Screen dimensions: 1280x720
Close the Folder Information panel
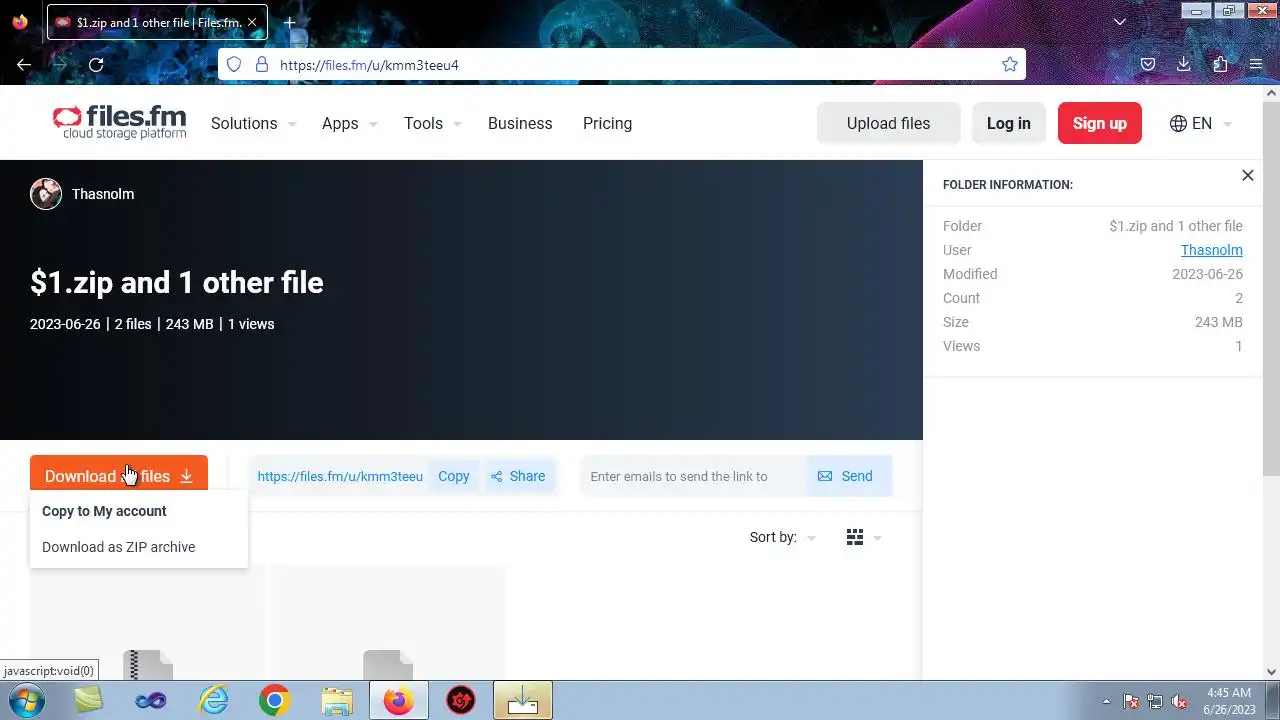tap(1247, 176)
